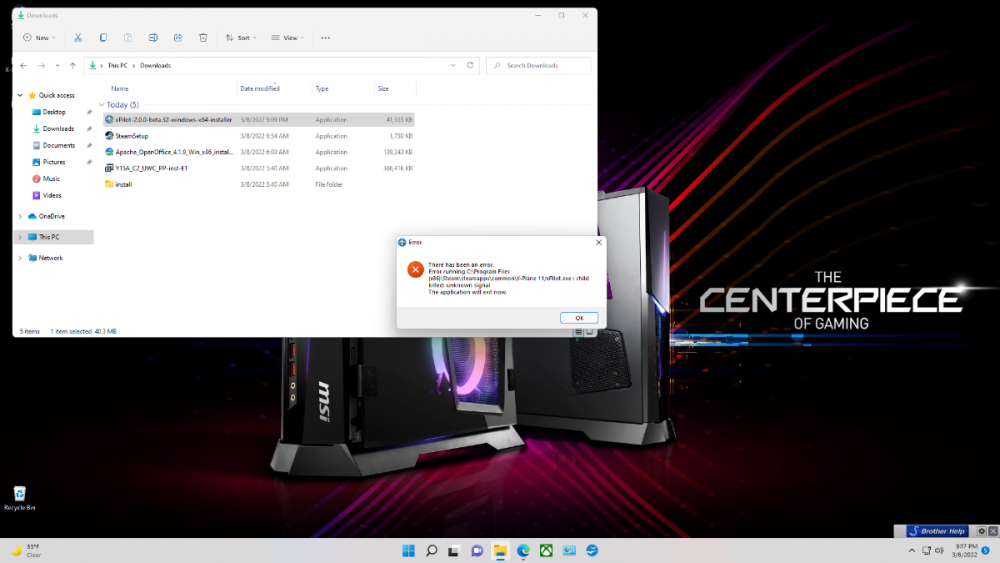
Task: Sort by the Size column header
Action: point(383,89)
